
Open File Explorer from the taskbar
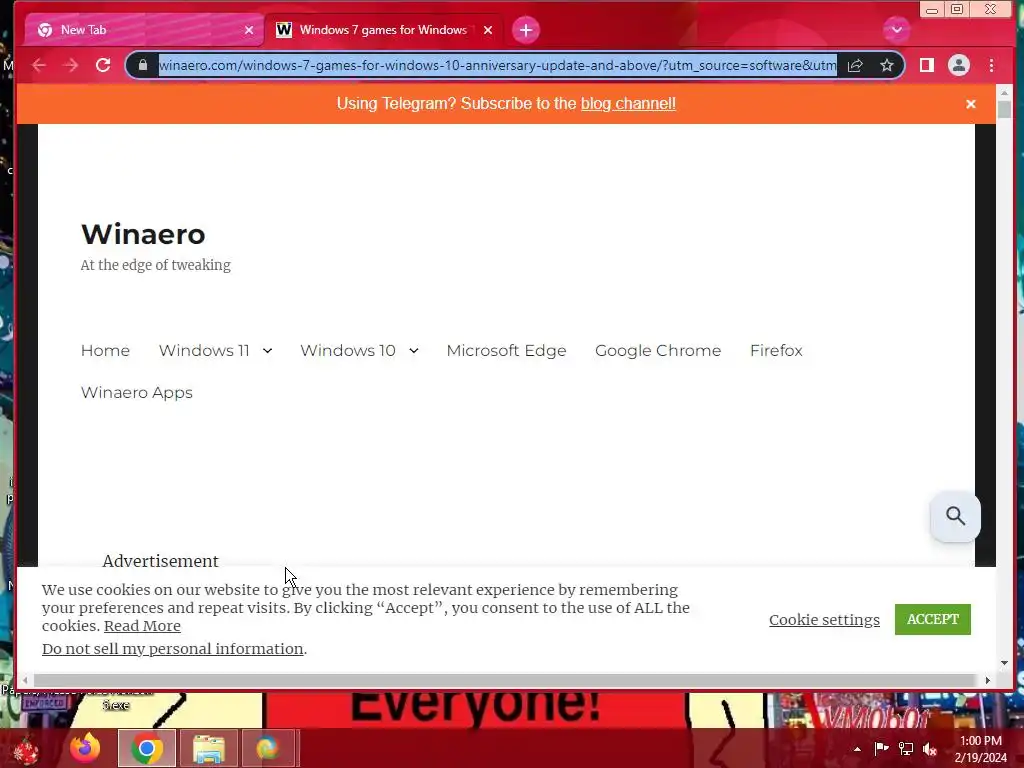pyautogui.click(x=208, y=748)
